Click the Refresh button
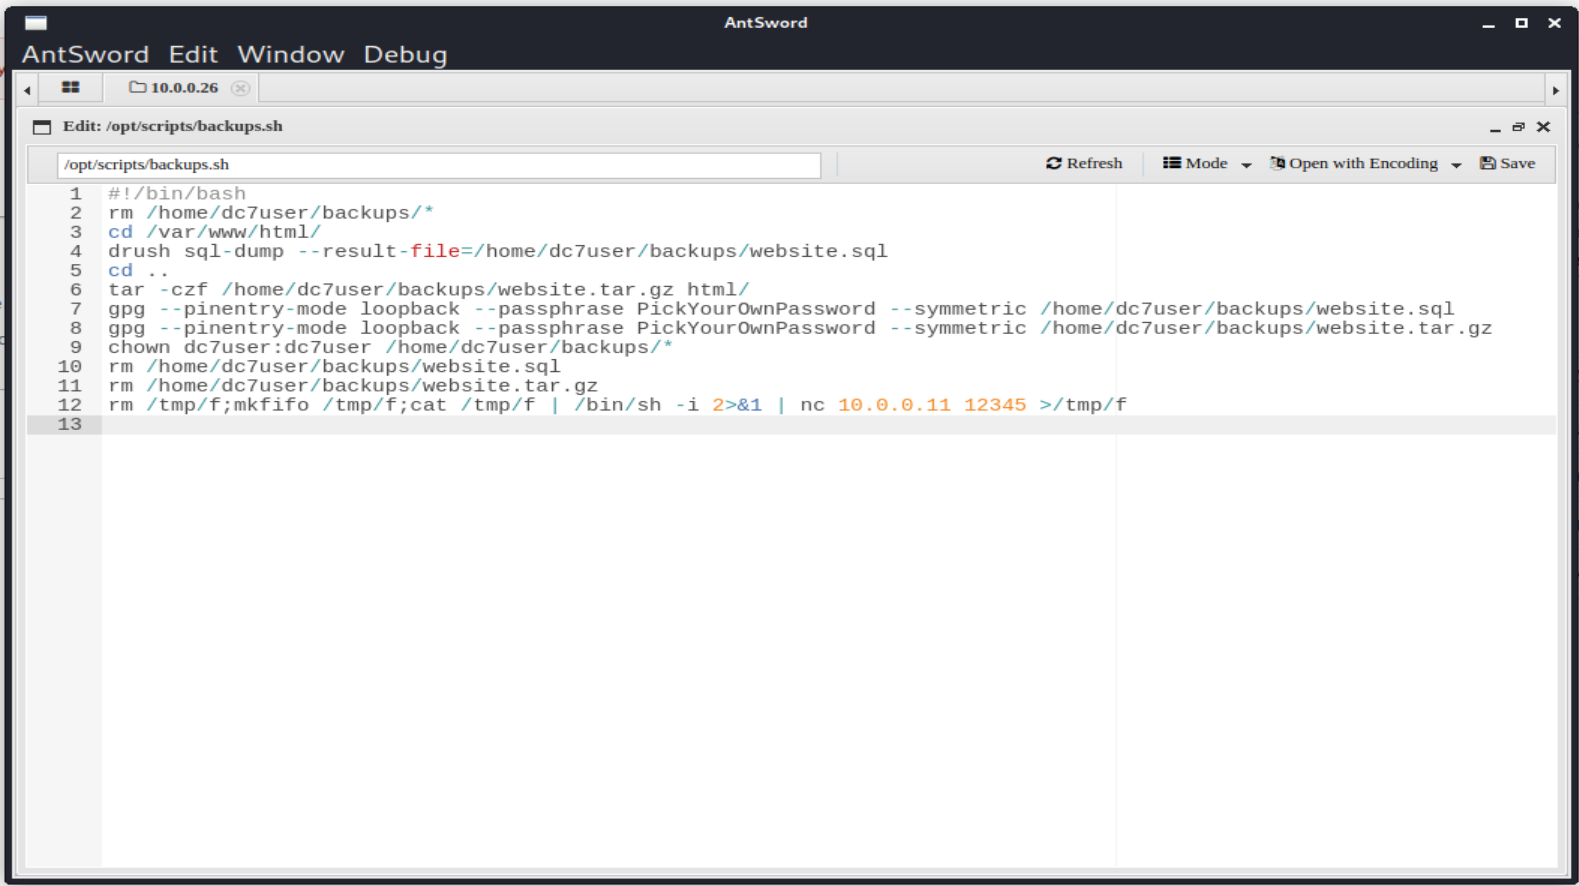This screenshot has width=1579, height=886. point(1084,163)
